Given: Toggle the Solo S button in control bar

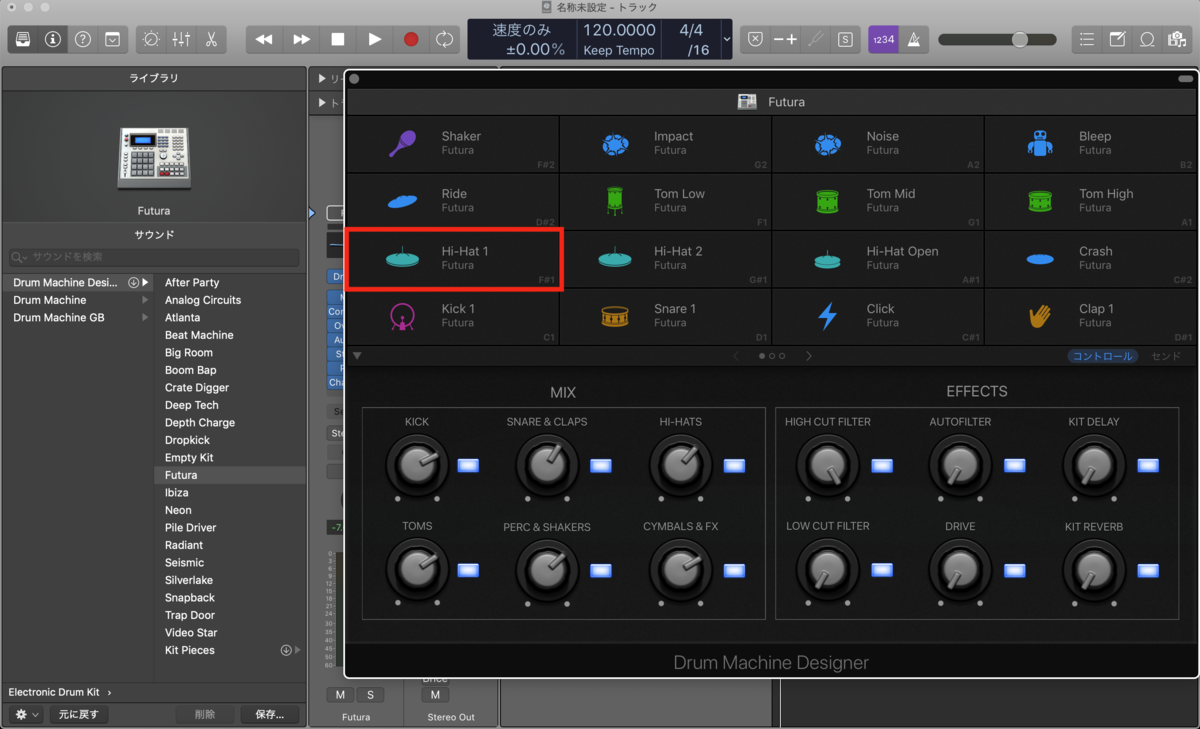Looking at the screenshot, I should coord(846,40).
